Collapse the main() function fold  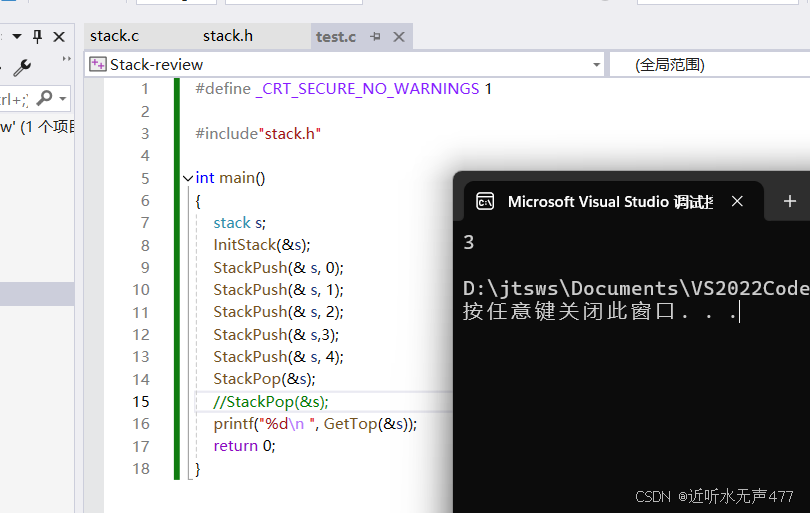pos(188,179)
